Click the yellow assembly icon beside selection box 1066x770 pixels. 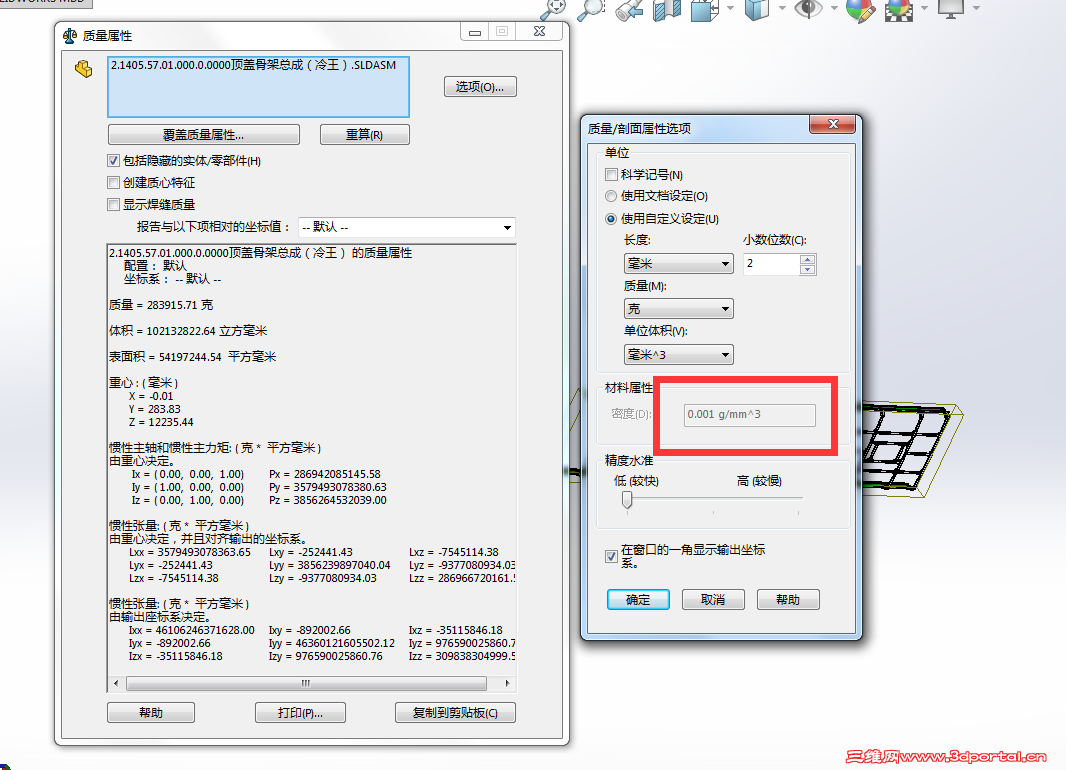coord(84,69)
